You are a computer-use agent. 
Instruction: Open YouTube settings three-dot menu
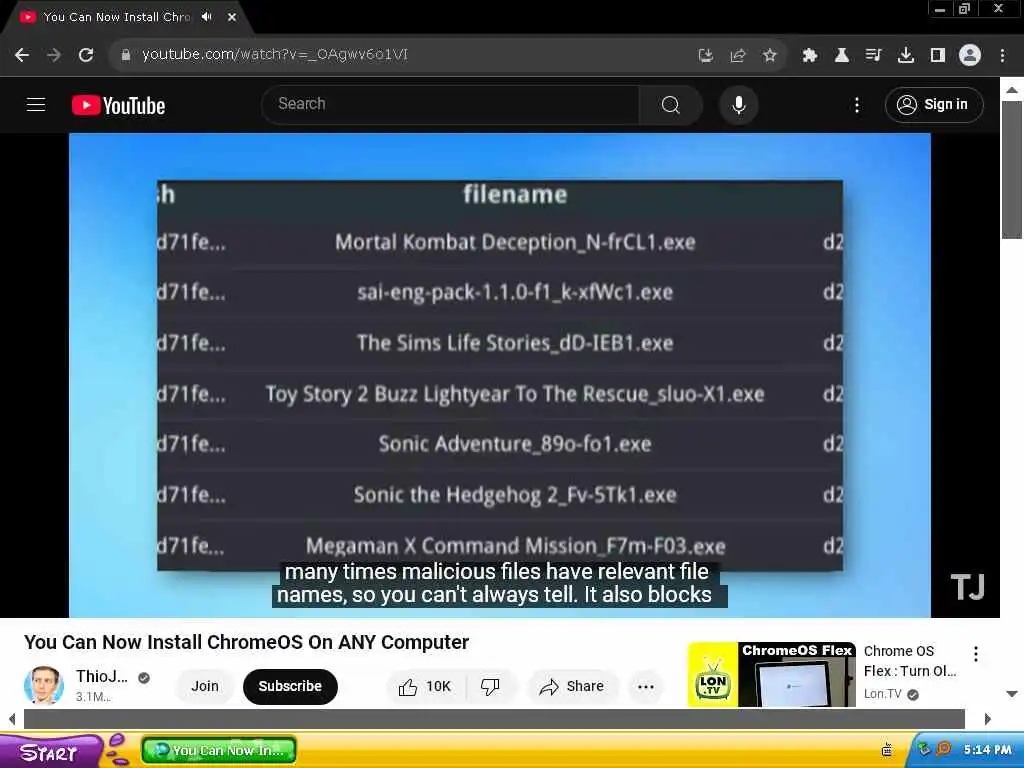pos(857,105)
